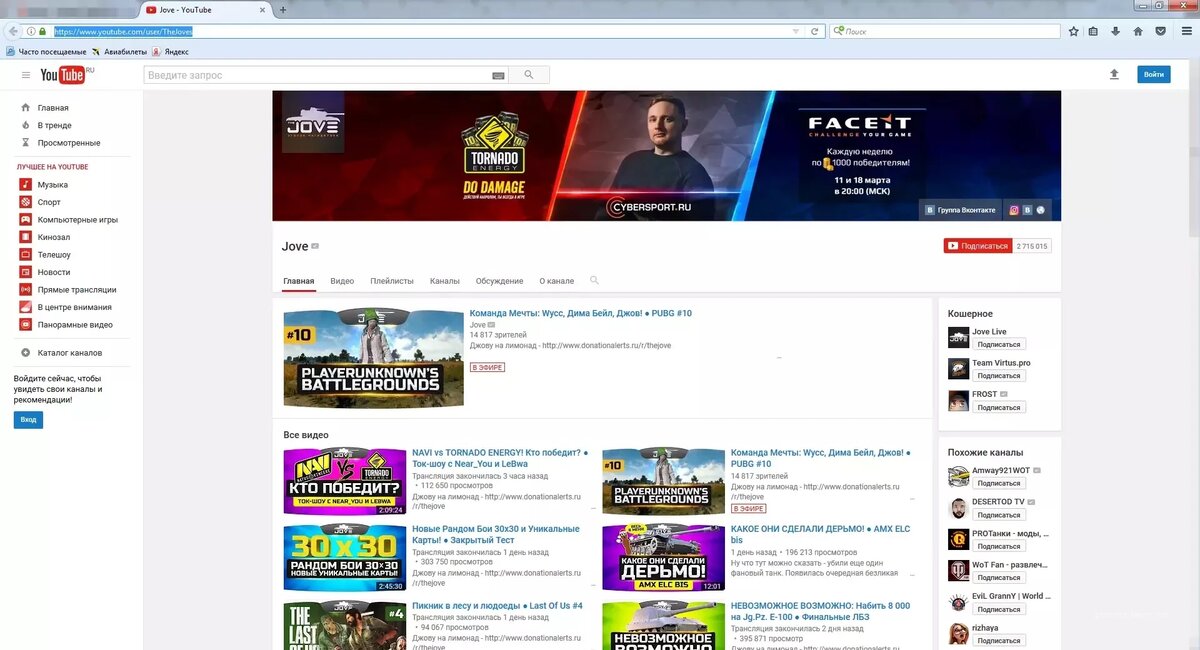Open В тренде in the sidebar
The image size is (1200, 650).
coord(54,125)
